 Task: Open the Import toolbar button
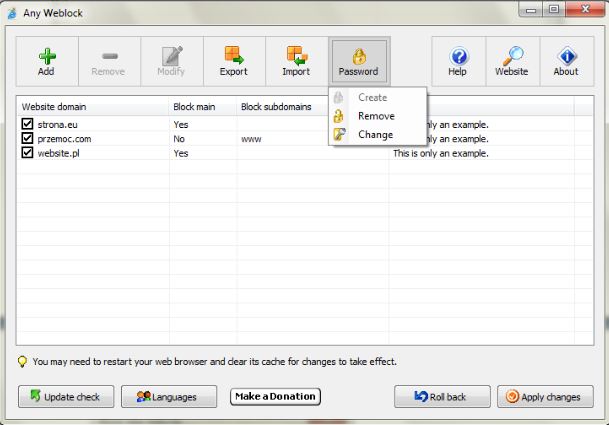pyautogui.click(x=297, y=61)
